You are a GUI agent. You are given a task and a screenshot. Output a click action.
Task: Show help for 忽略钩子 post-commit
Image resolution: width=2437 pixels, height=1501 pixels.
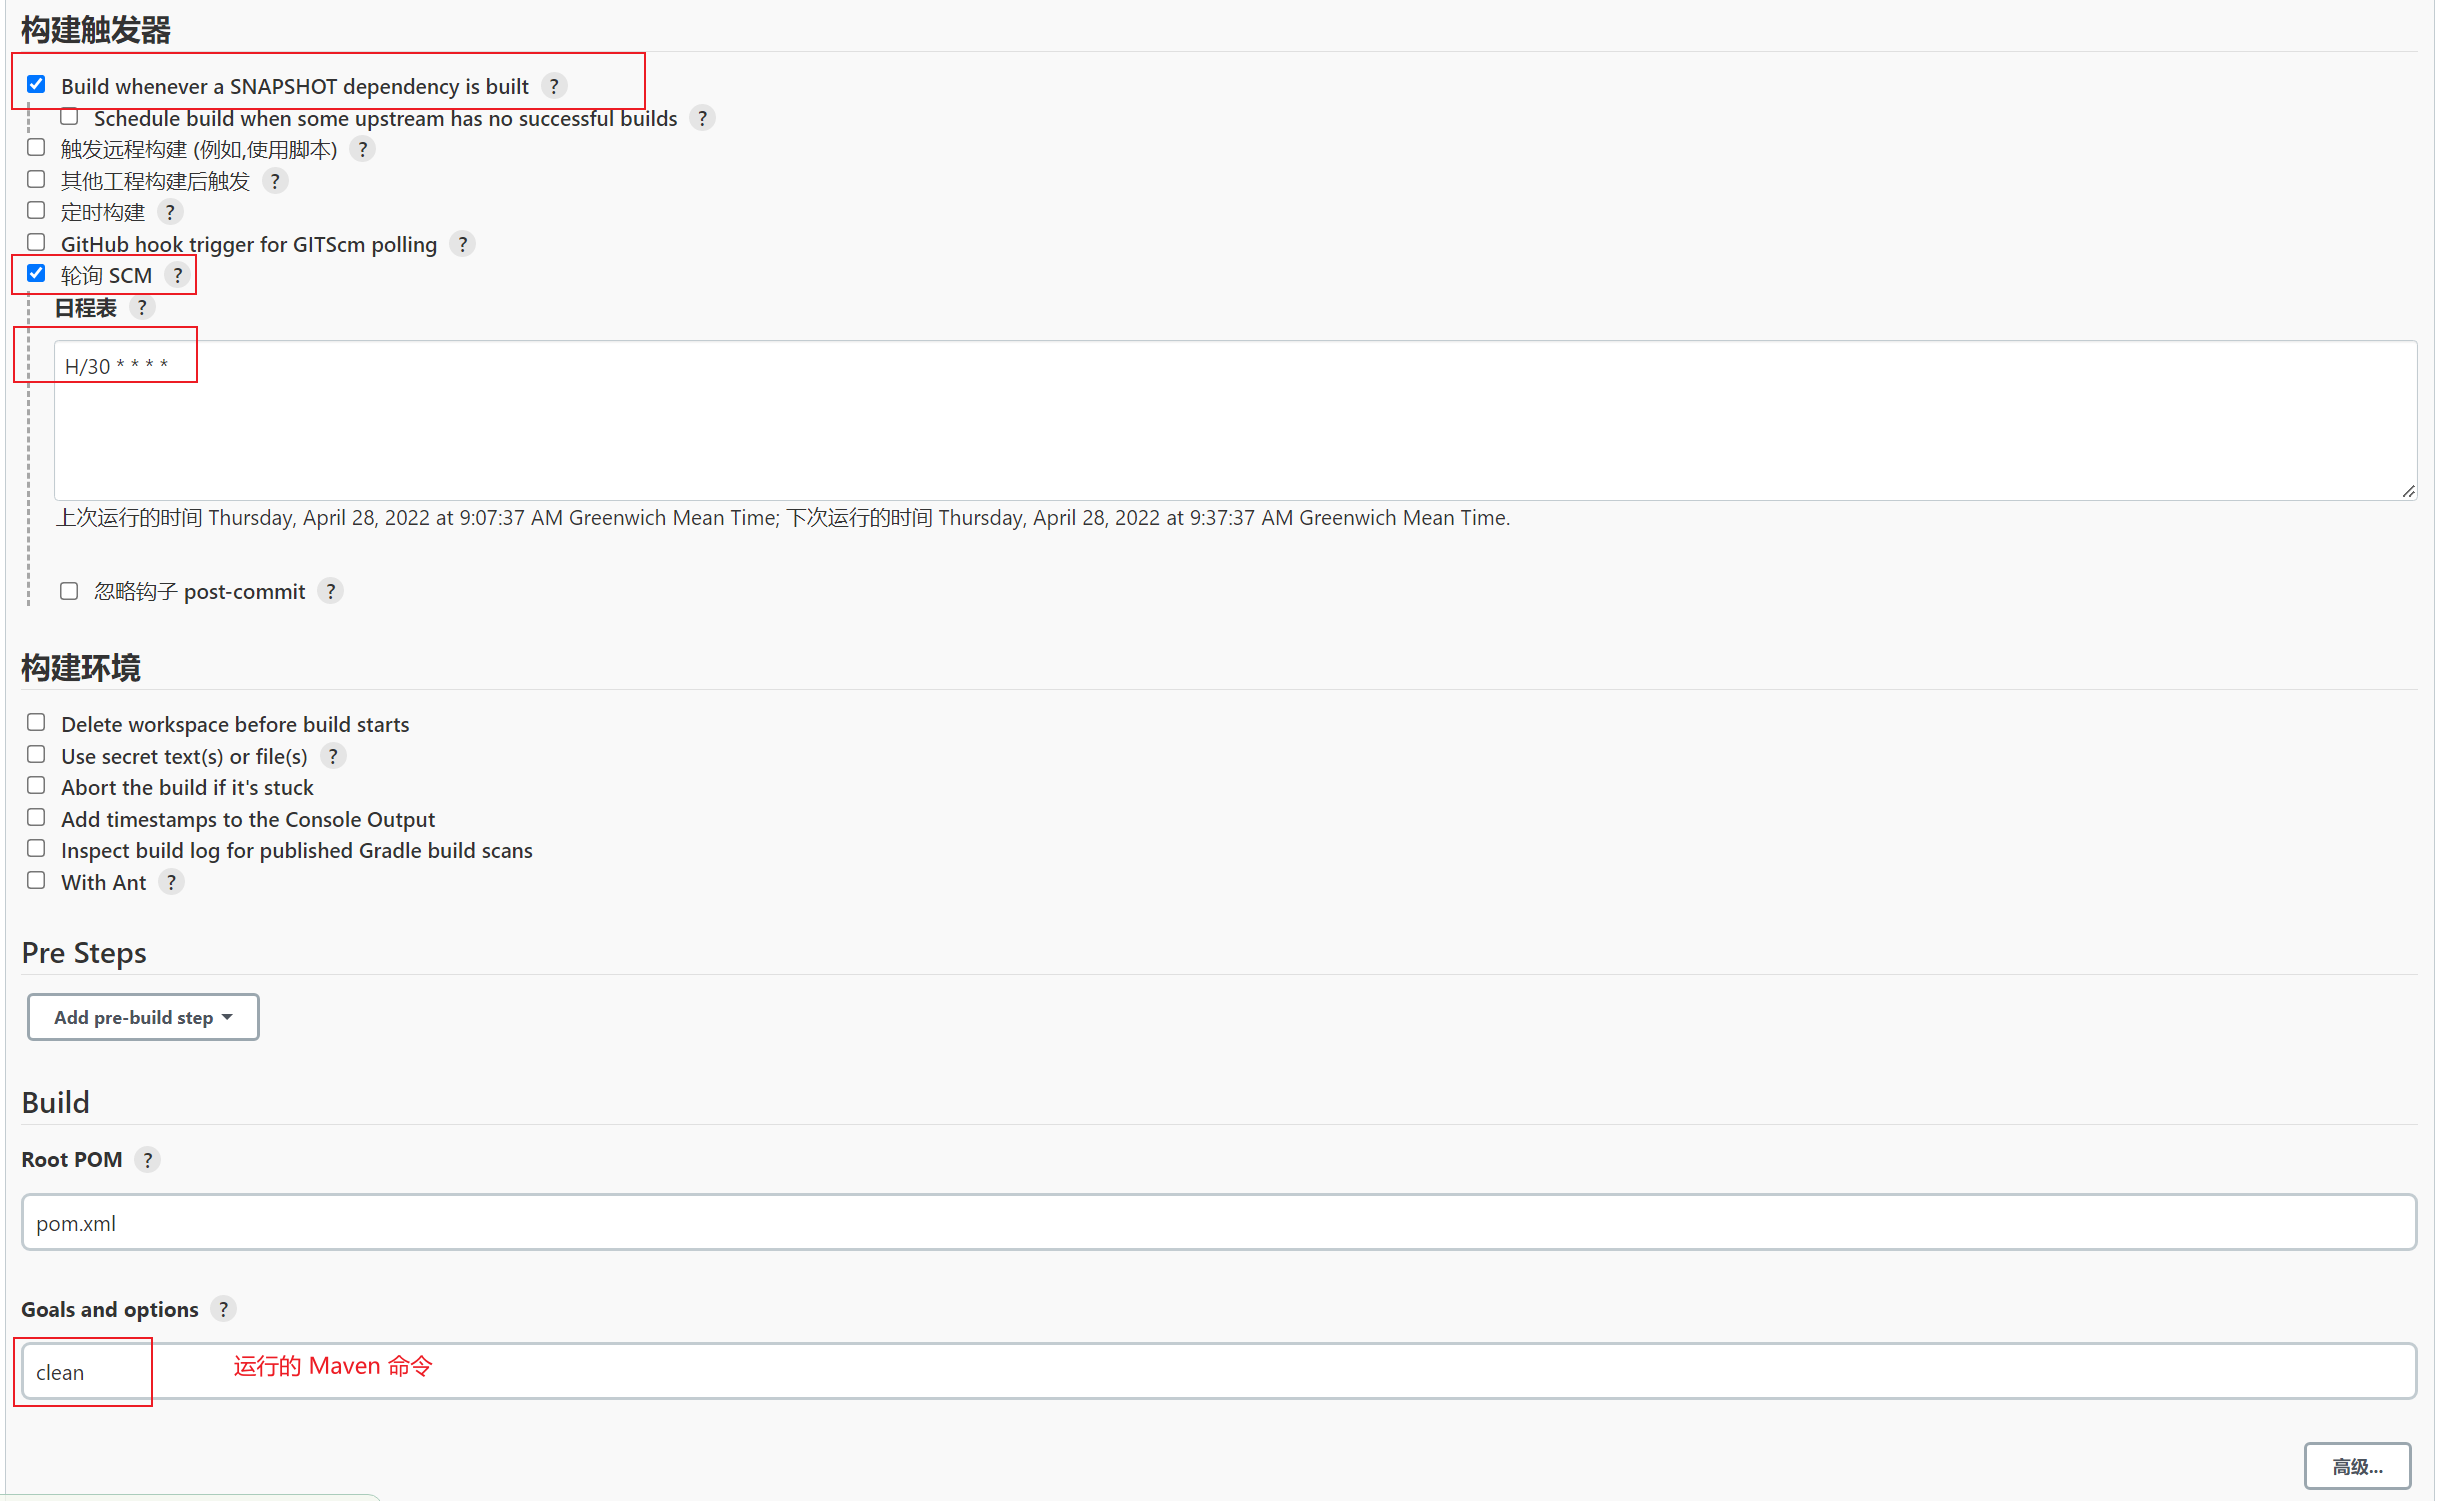[330, 592]
